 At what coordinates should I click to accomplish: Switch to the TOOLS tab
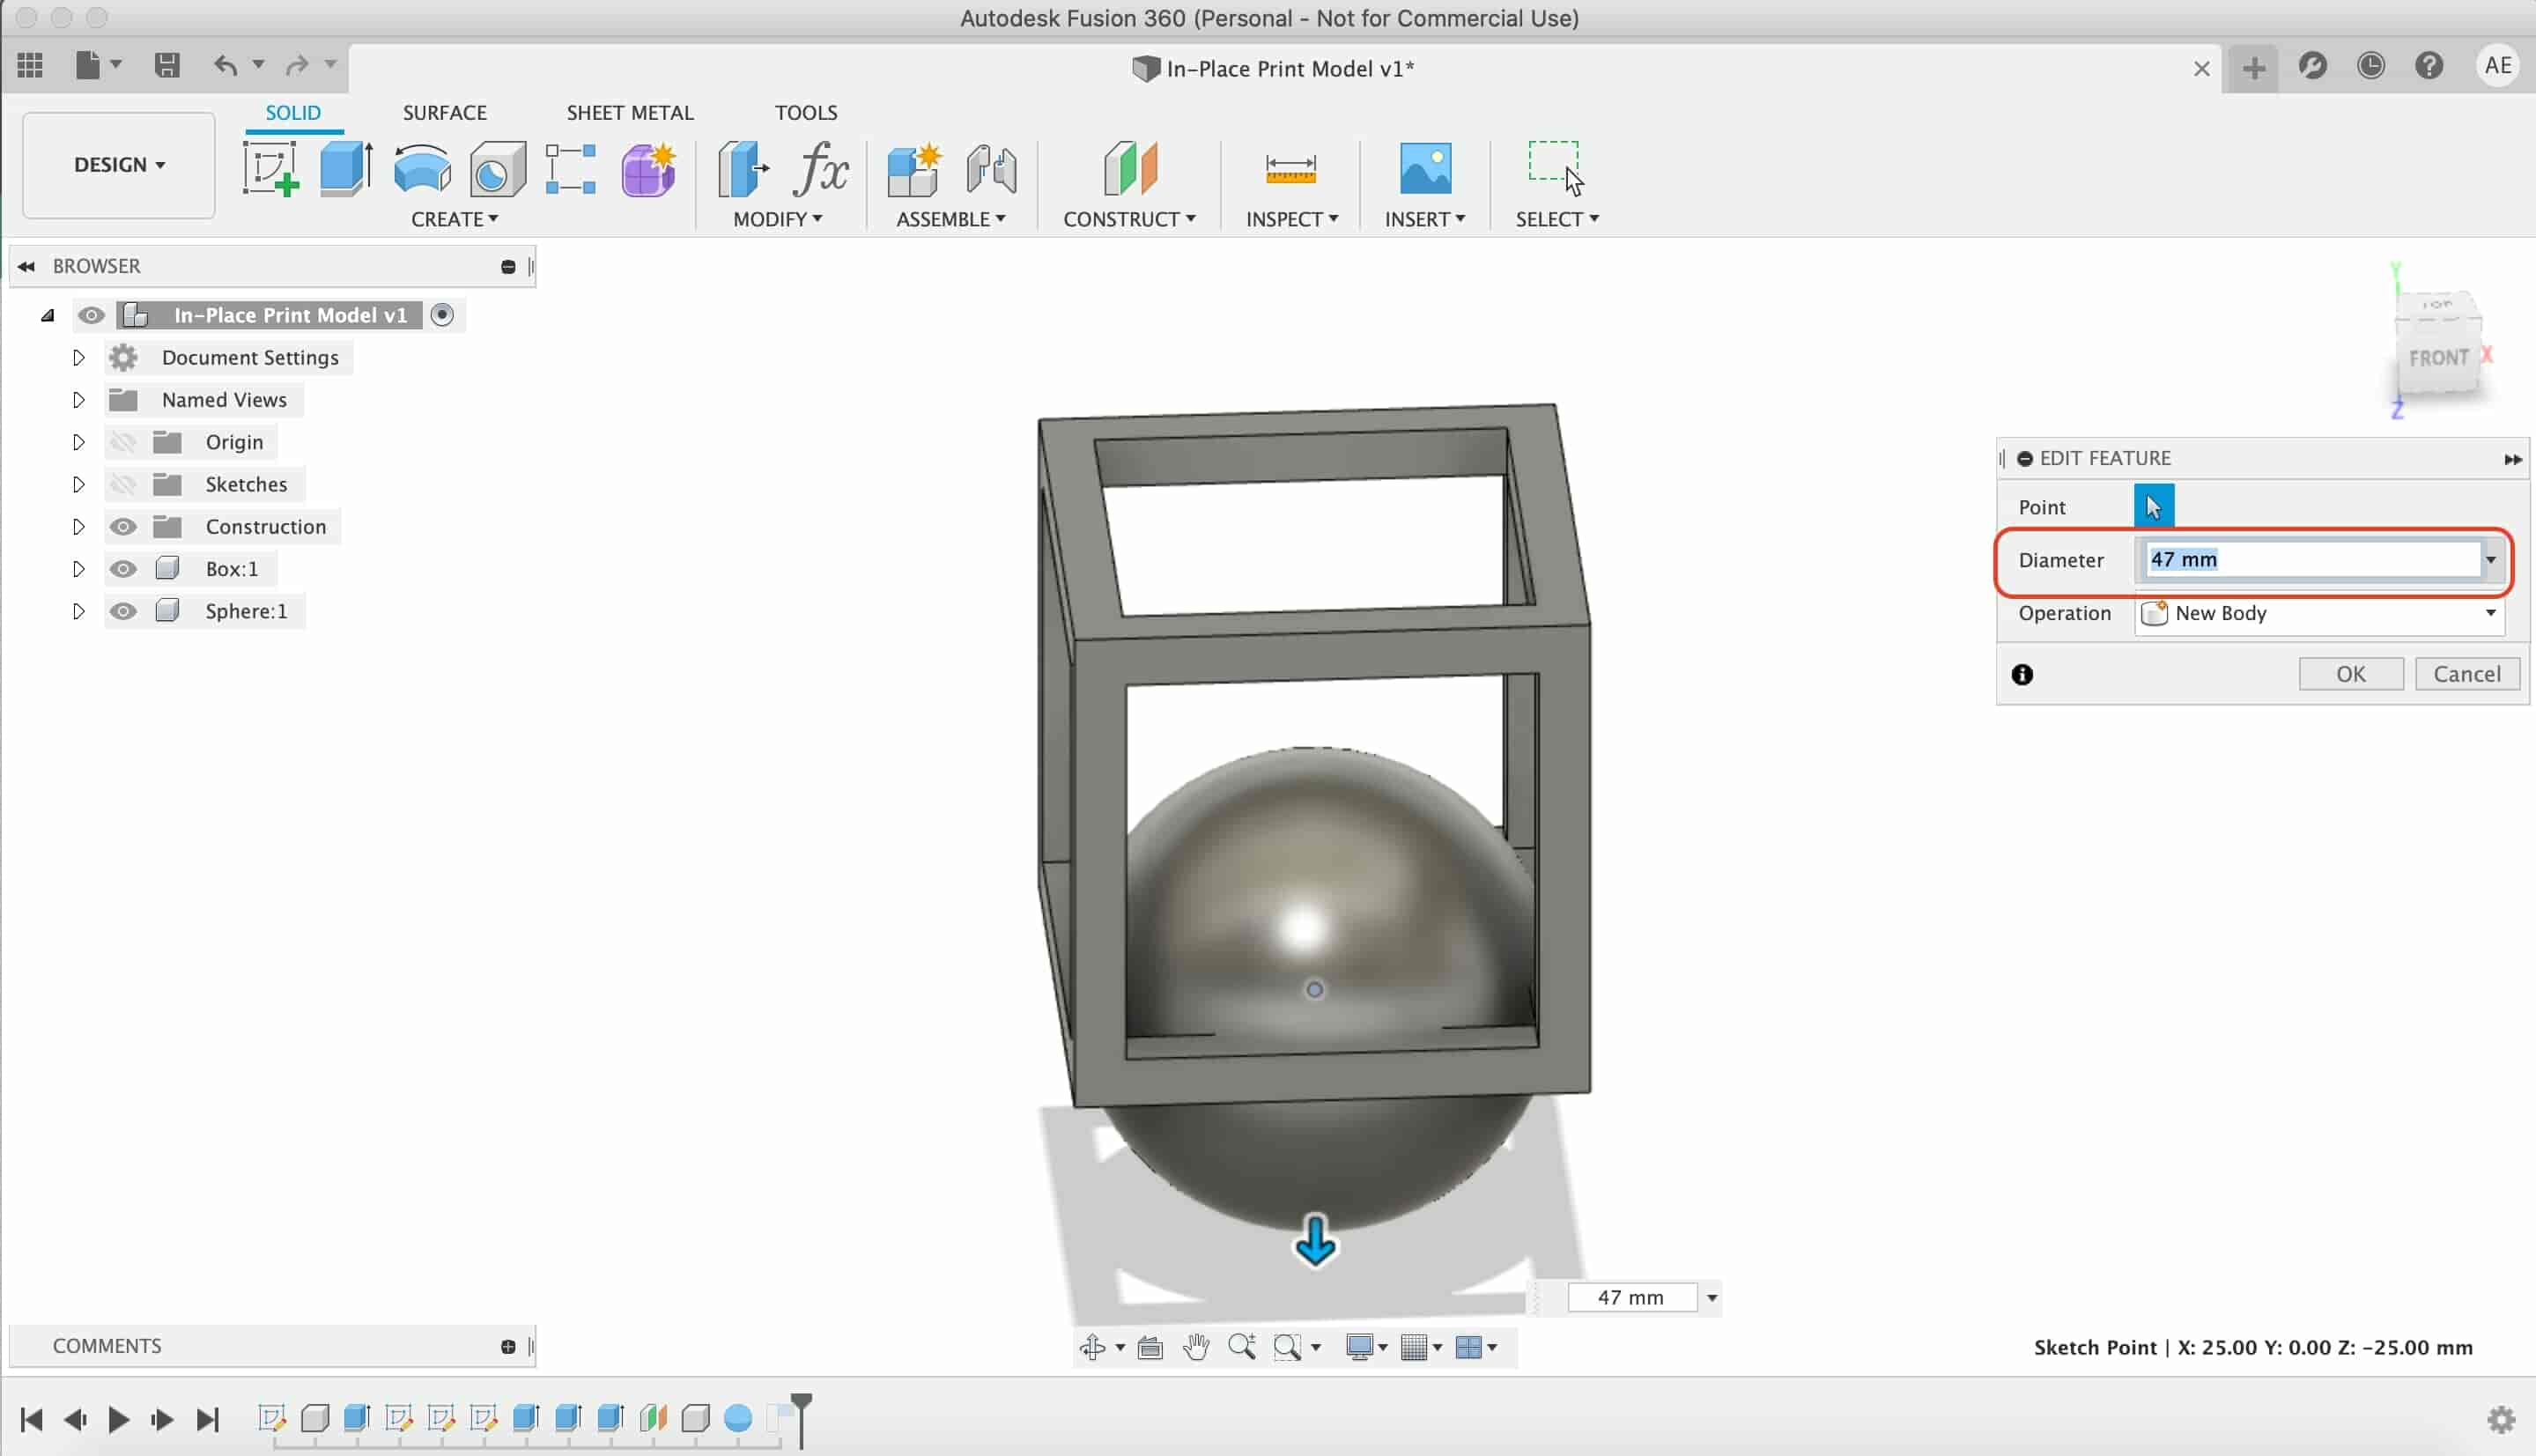(806, 113)
